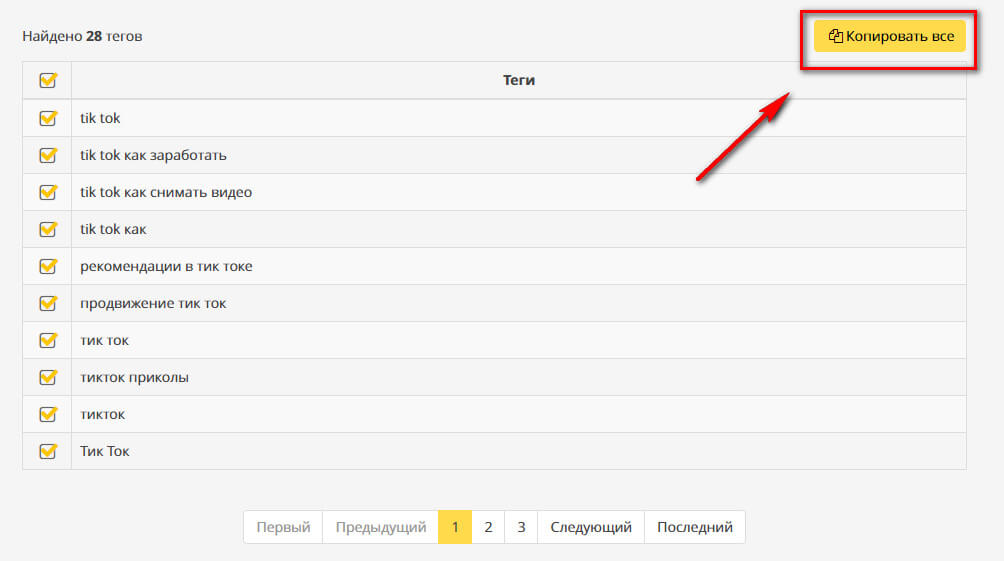The image size is (1004, 561).
Task: Uncheck capitalized "Тик Ток" checkbox
Action: 47,451
